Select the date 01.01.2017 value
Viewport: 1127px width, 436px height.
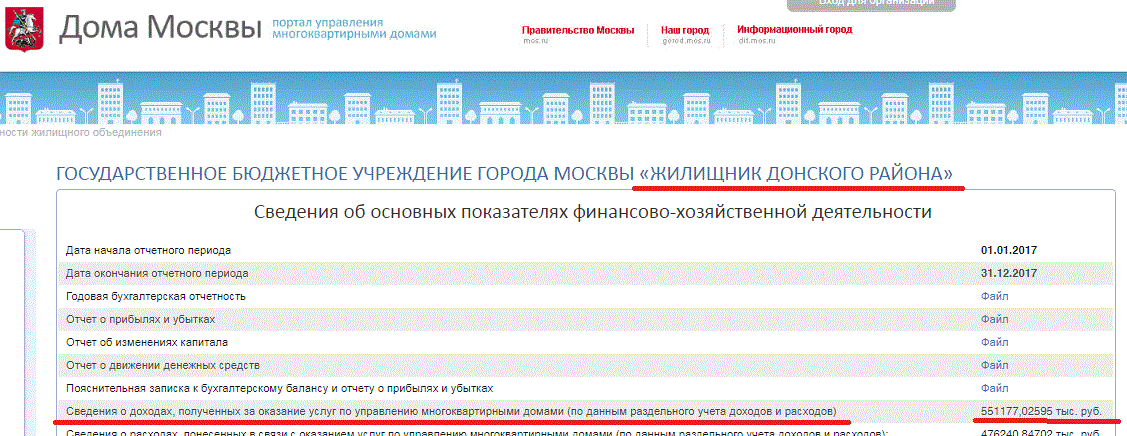[1009, 250]
